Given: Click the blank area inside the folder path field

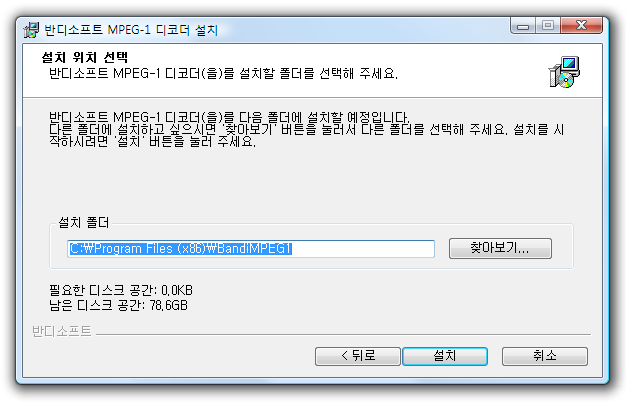Looking at the screenshot, I should [x=363, y=249].
